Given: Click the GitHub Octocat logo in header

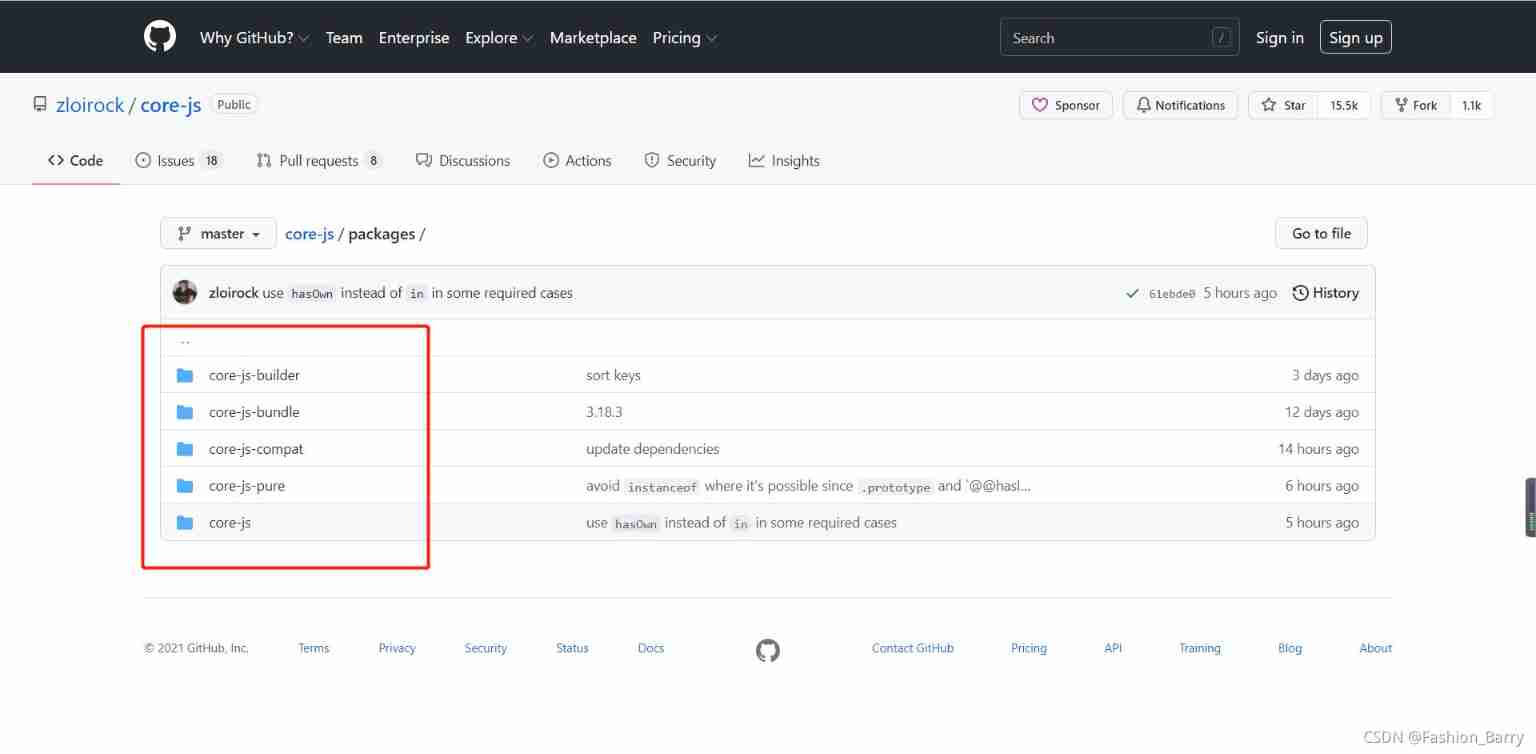Looking at the screenshot, I should (160, 37).
